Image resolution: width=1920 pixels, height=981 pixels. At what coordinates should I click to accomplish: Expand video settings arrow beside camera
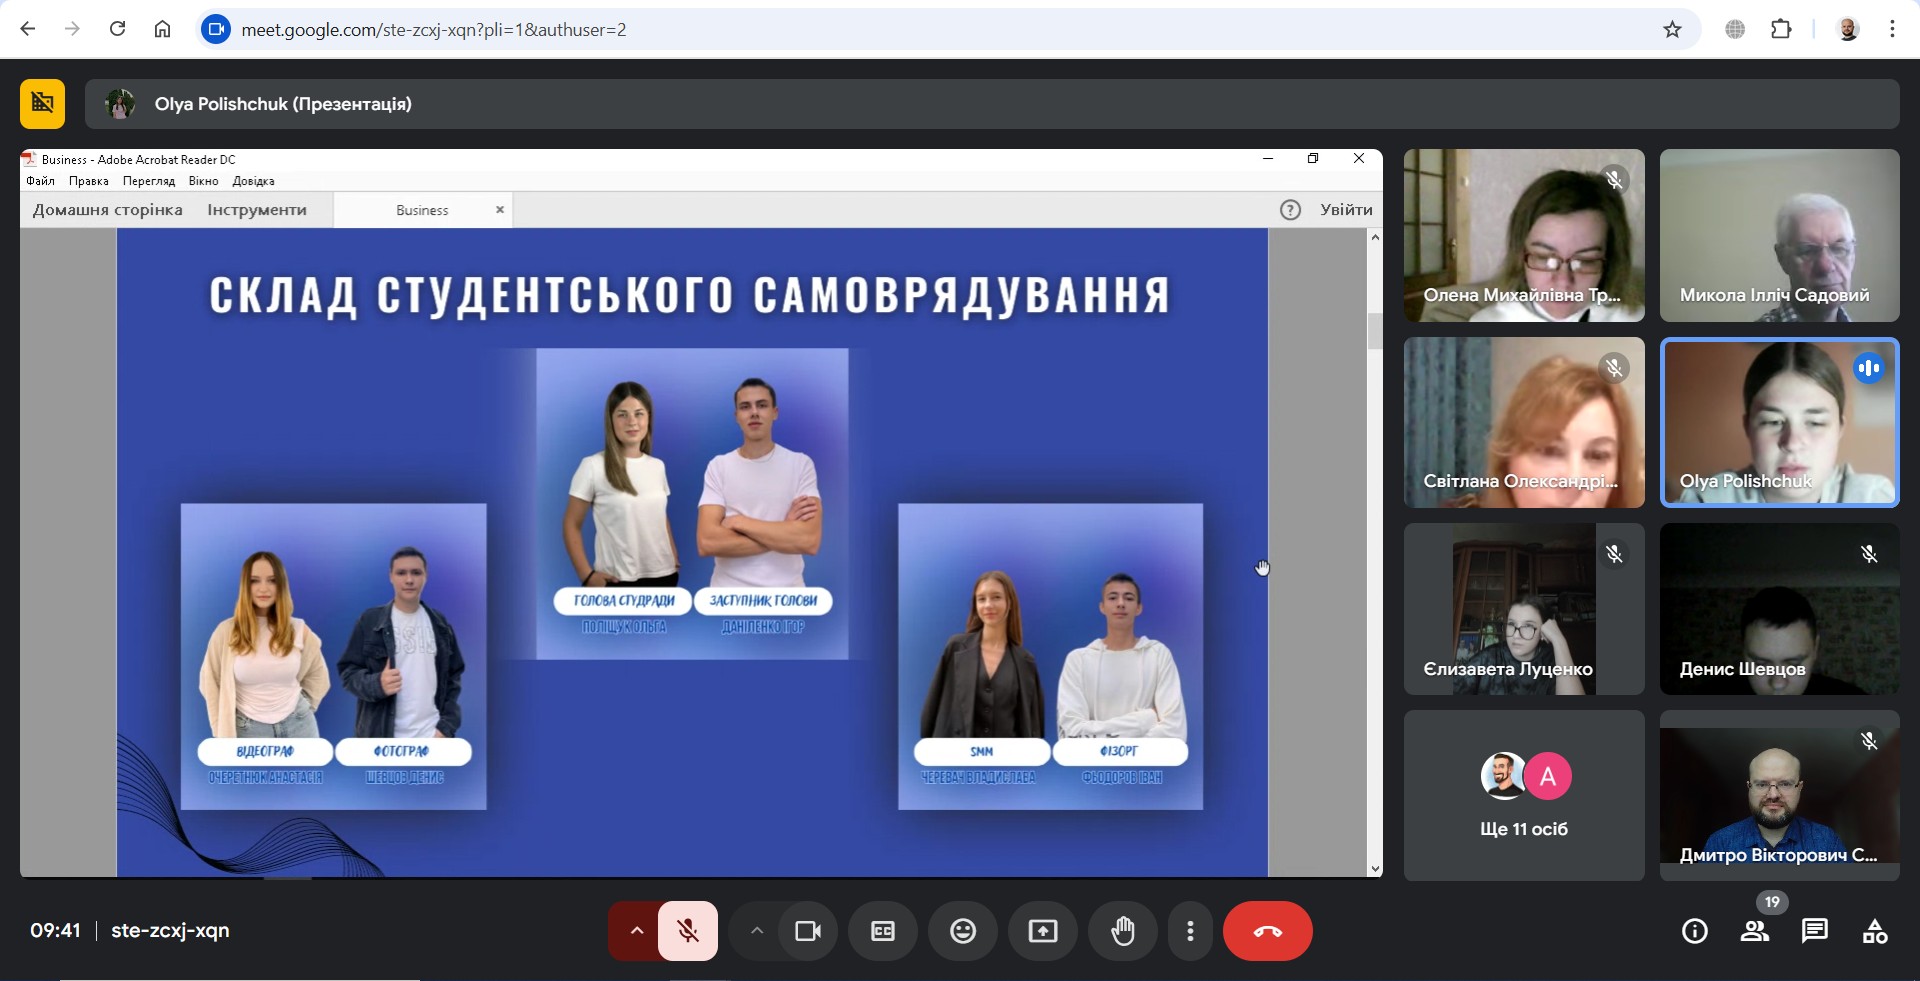[757, 931]
